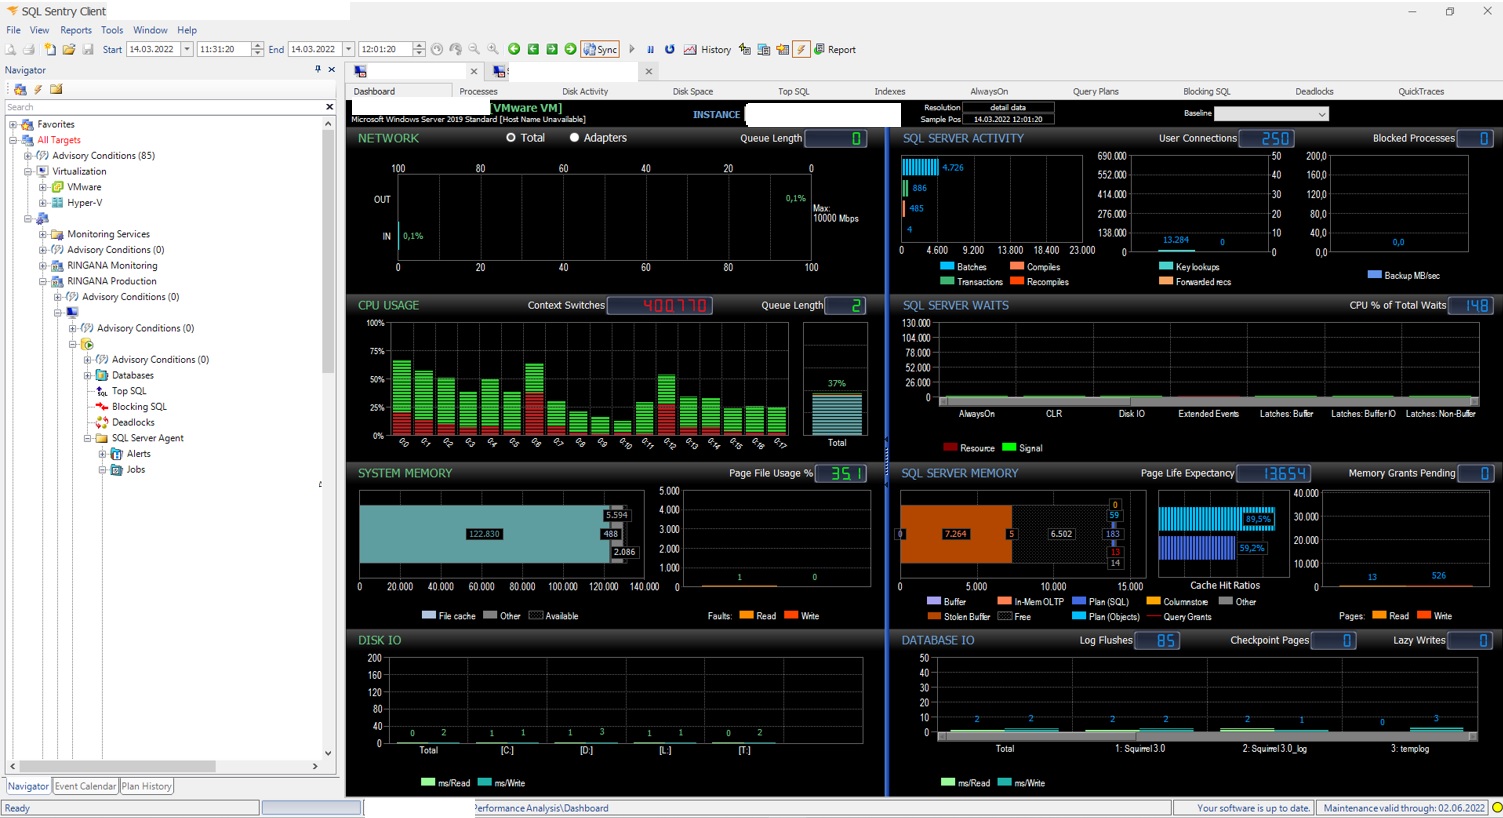The width and height of the screenshot is (1503, 818).
Task: Switch to the QuickTraces tab
Action: [1421, 91]
